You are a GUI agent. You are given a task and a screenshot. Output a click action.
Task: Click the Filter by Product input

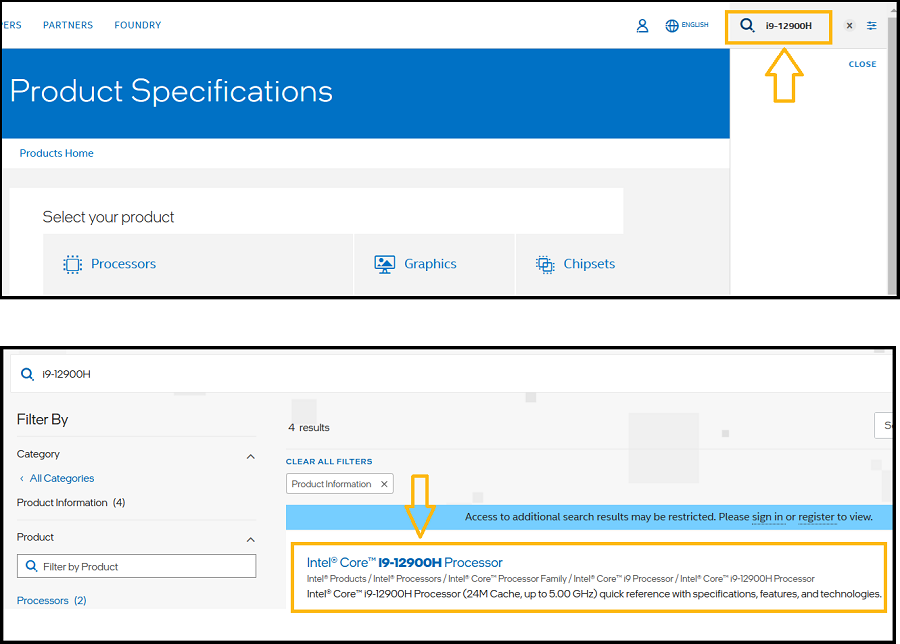[x=137, y=567]
